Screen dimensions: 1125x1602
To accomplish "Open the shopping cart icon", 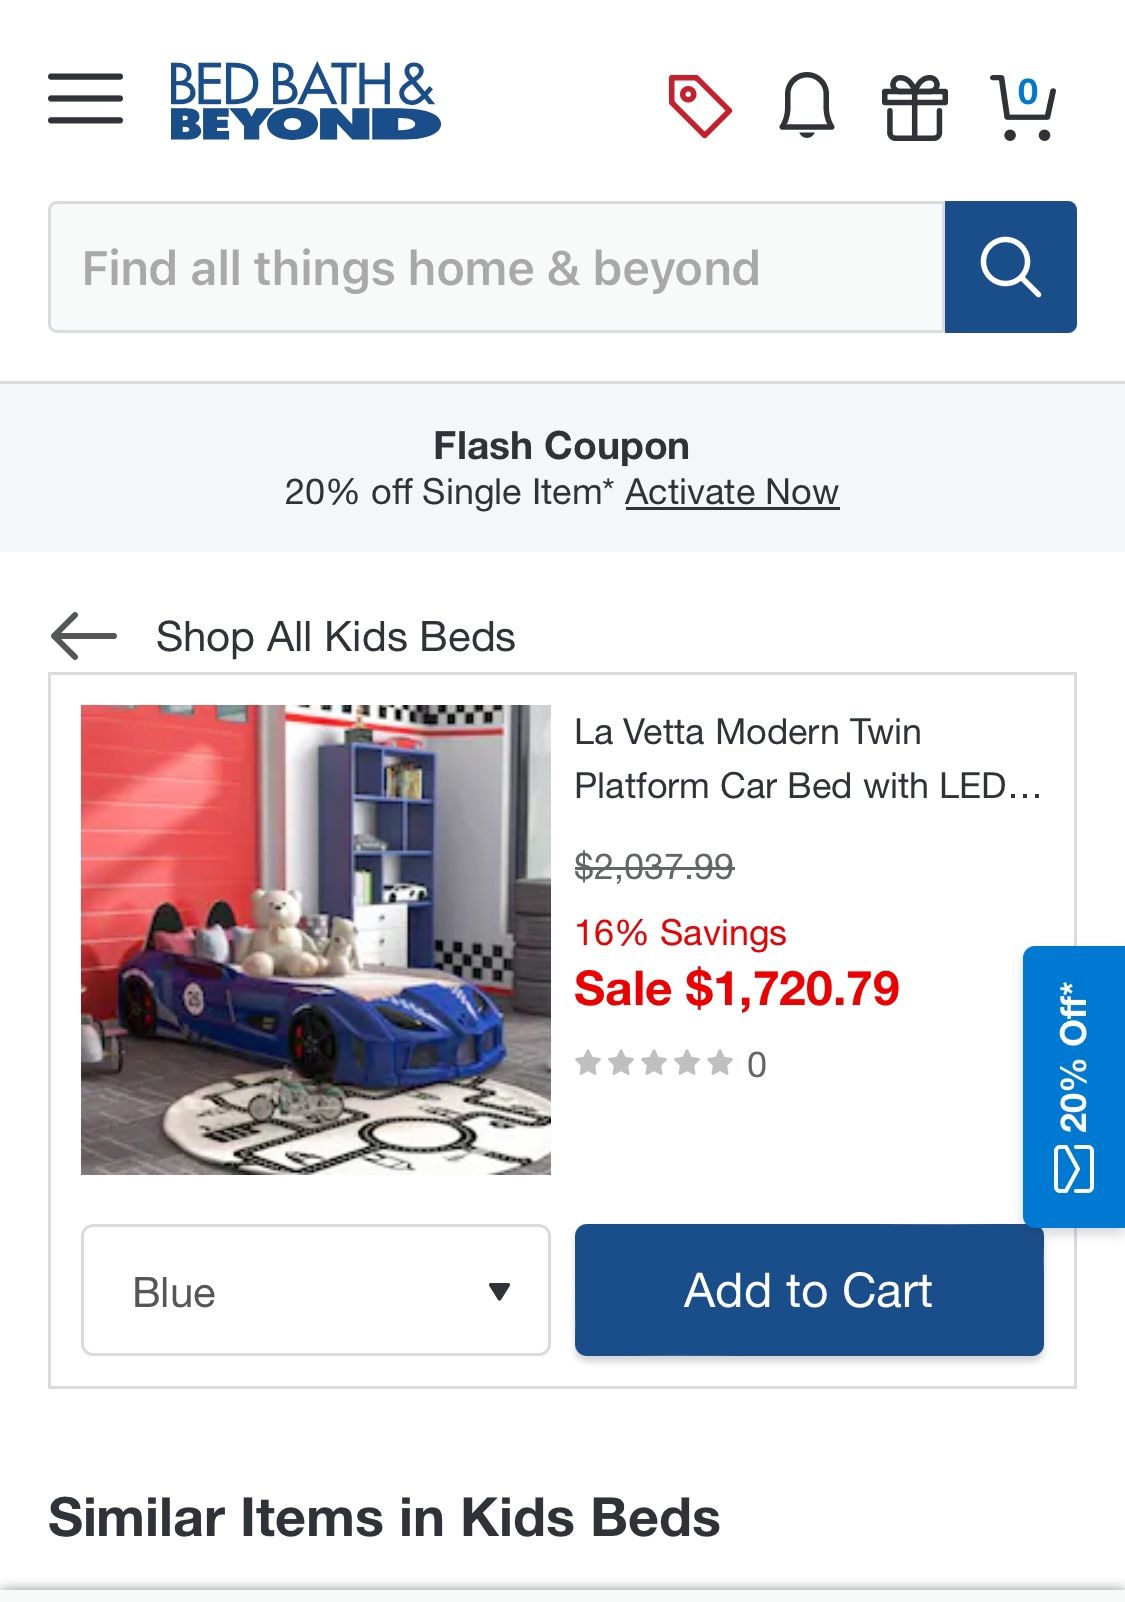I will pos(1022,107).
